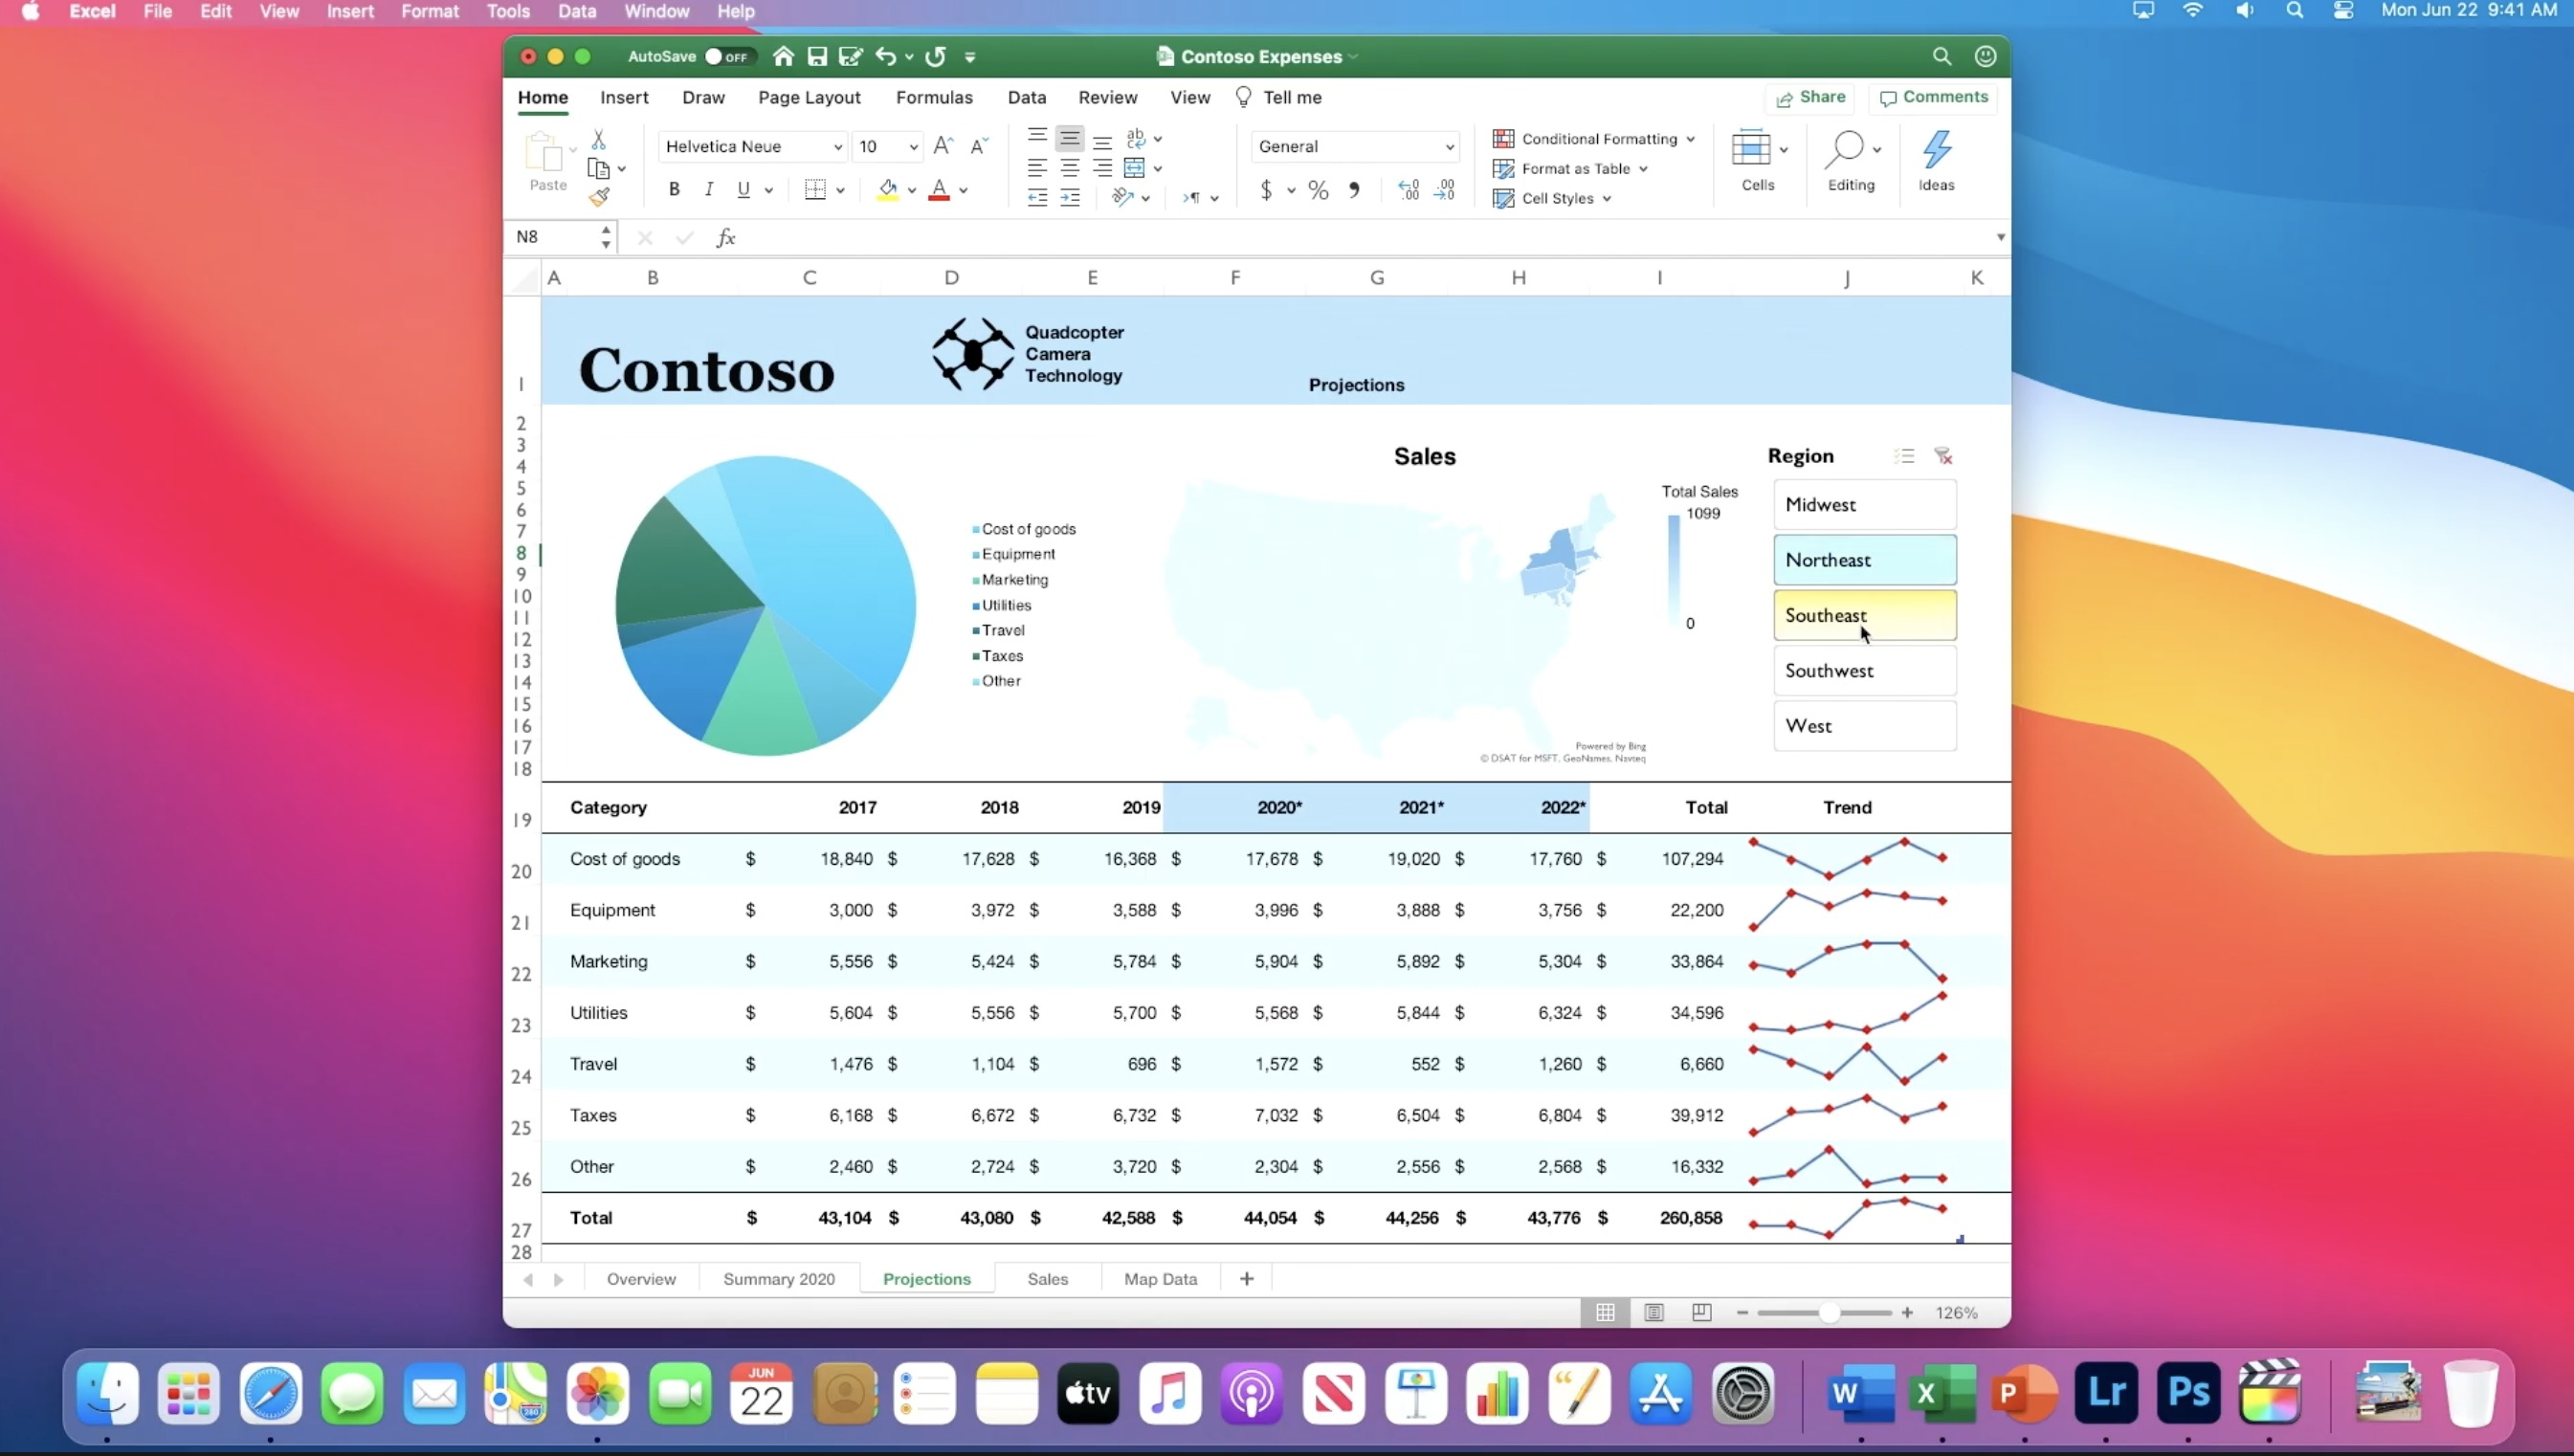
Task: Click the Share button
Action: [x=1810, y=97]
